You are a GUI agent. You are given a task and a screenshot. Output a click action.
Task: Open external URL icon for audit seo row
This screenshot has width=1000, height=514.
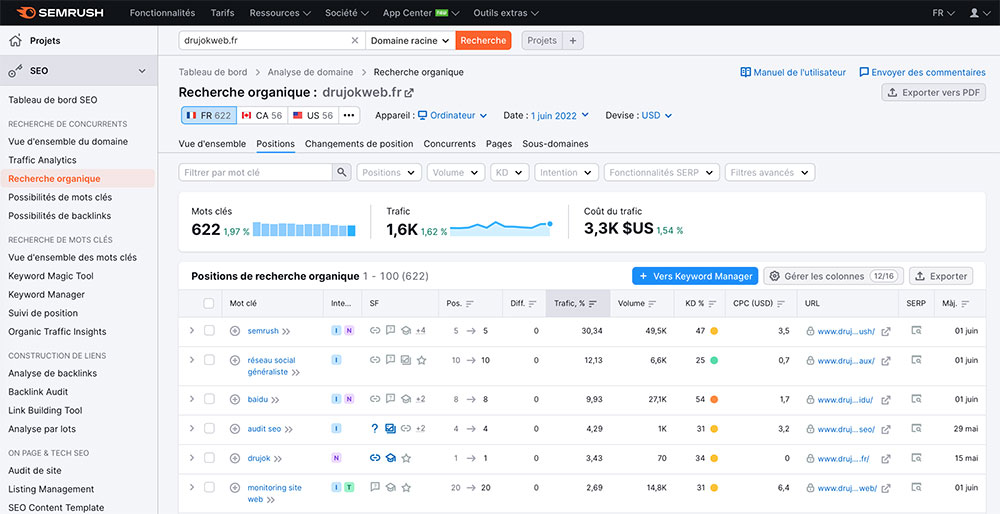click(x=886, y=429)
